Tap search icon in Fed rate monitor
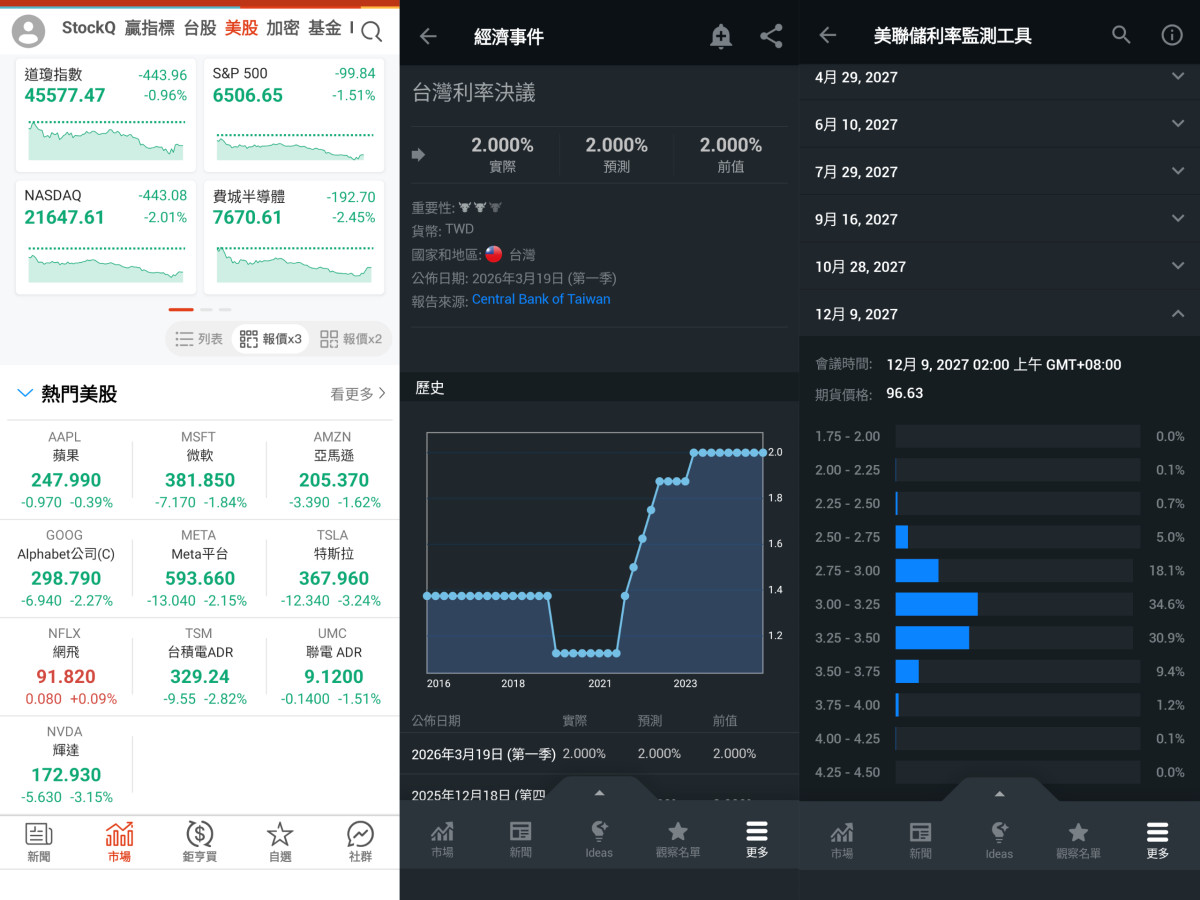1200x900 pixels. pos(1121,35)
